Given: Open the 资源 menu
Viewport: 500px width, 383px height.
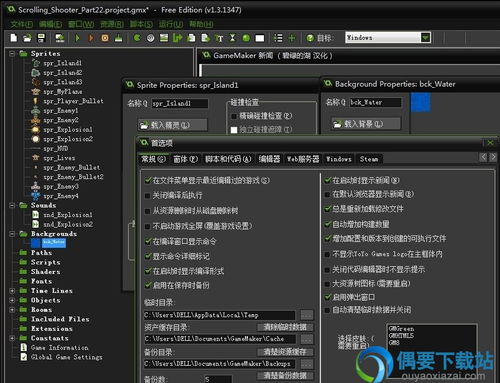Looking at the screenshot, I should coord(112,24).
